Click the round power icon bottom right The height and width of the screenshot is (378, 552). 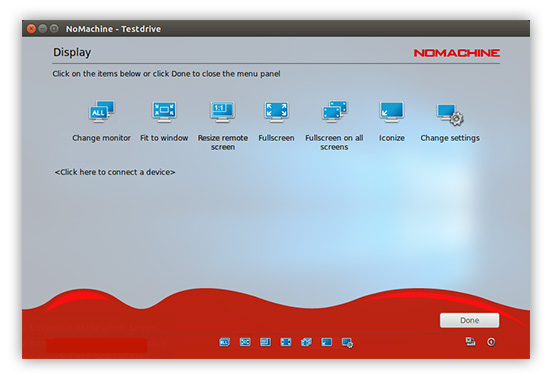pos(491,342)
